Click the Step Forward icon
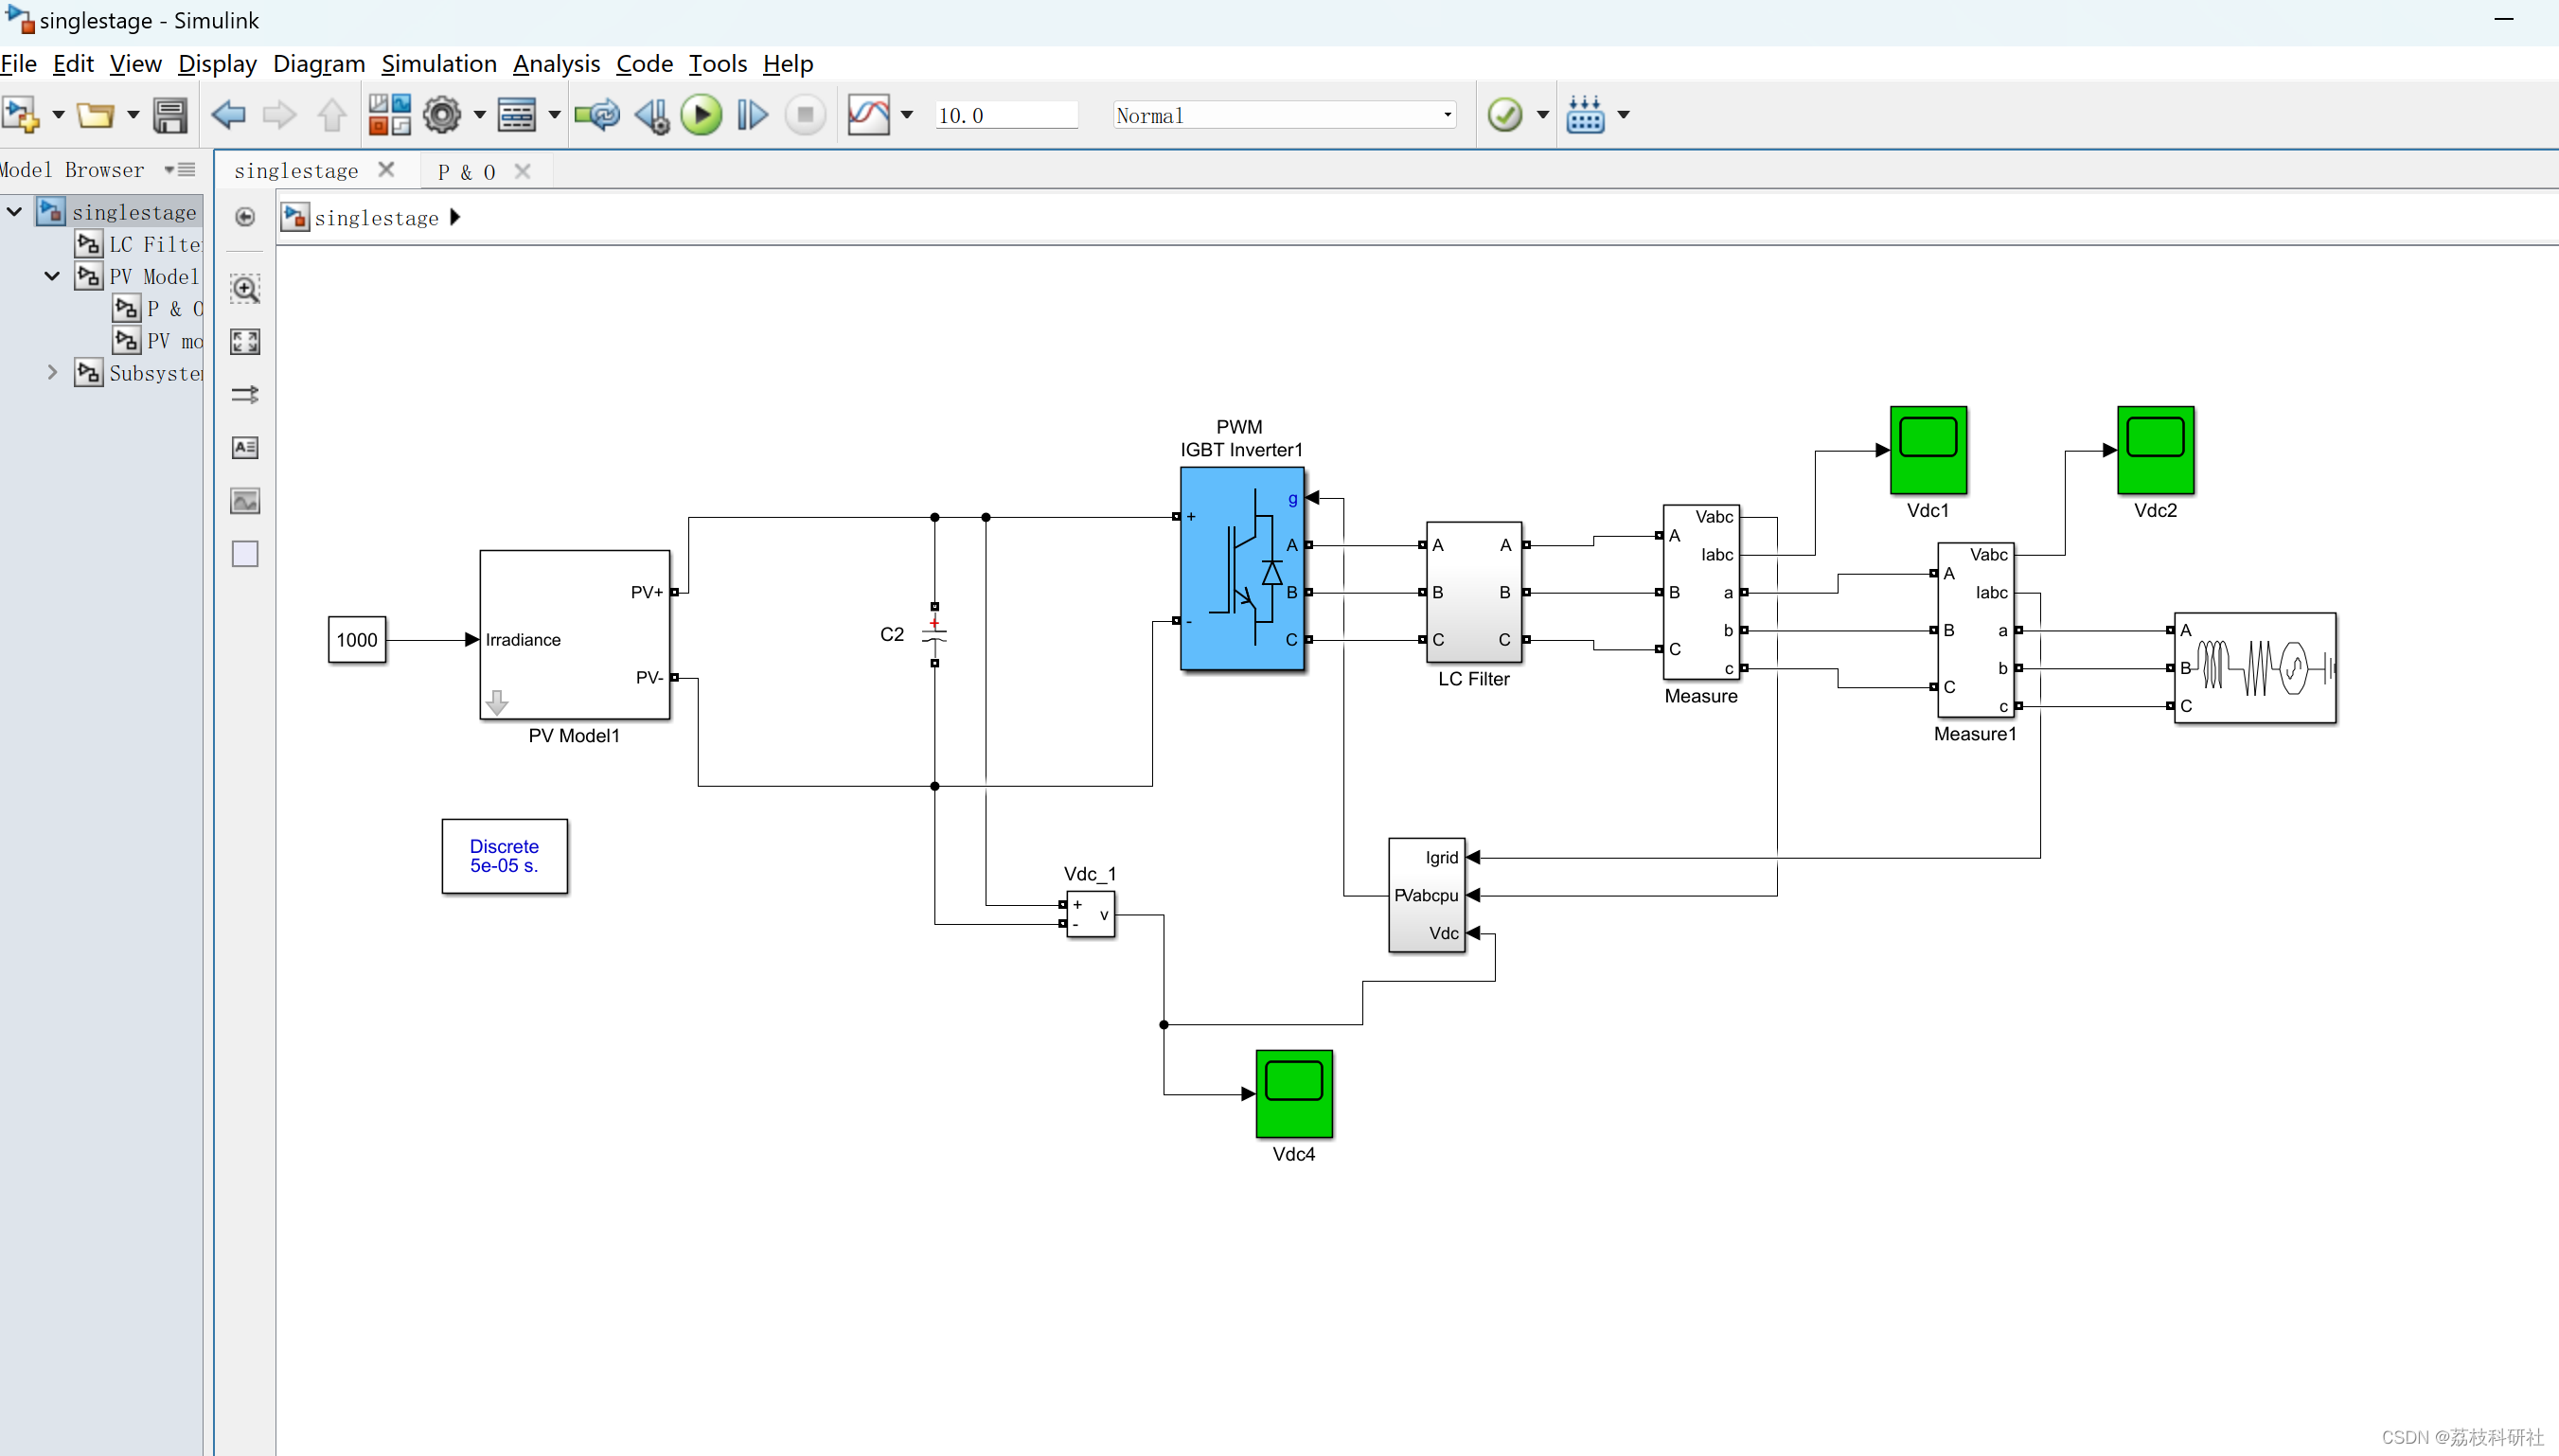Viewport: 2559px width, 1456px height. (752, 115)
